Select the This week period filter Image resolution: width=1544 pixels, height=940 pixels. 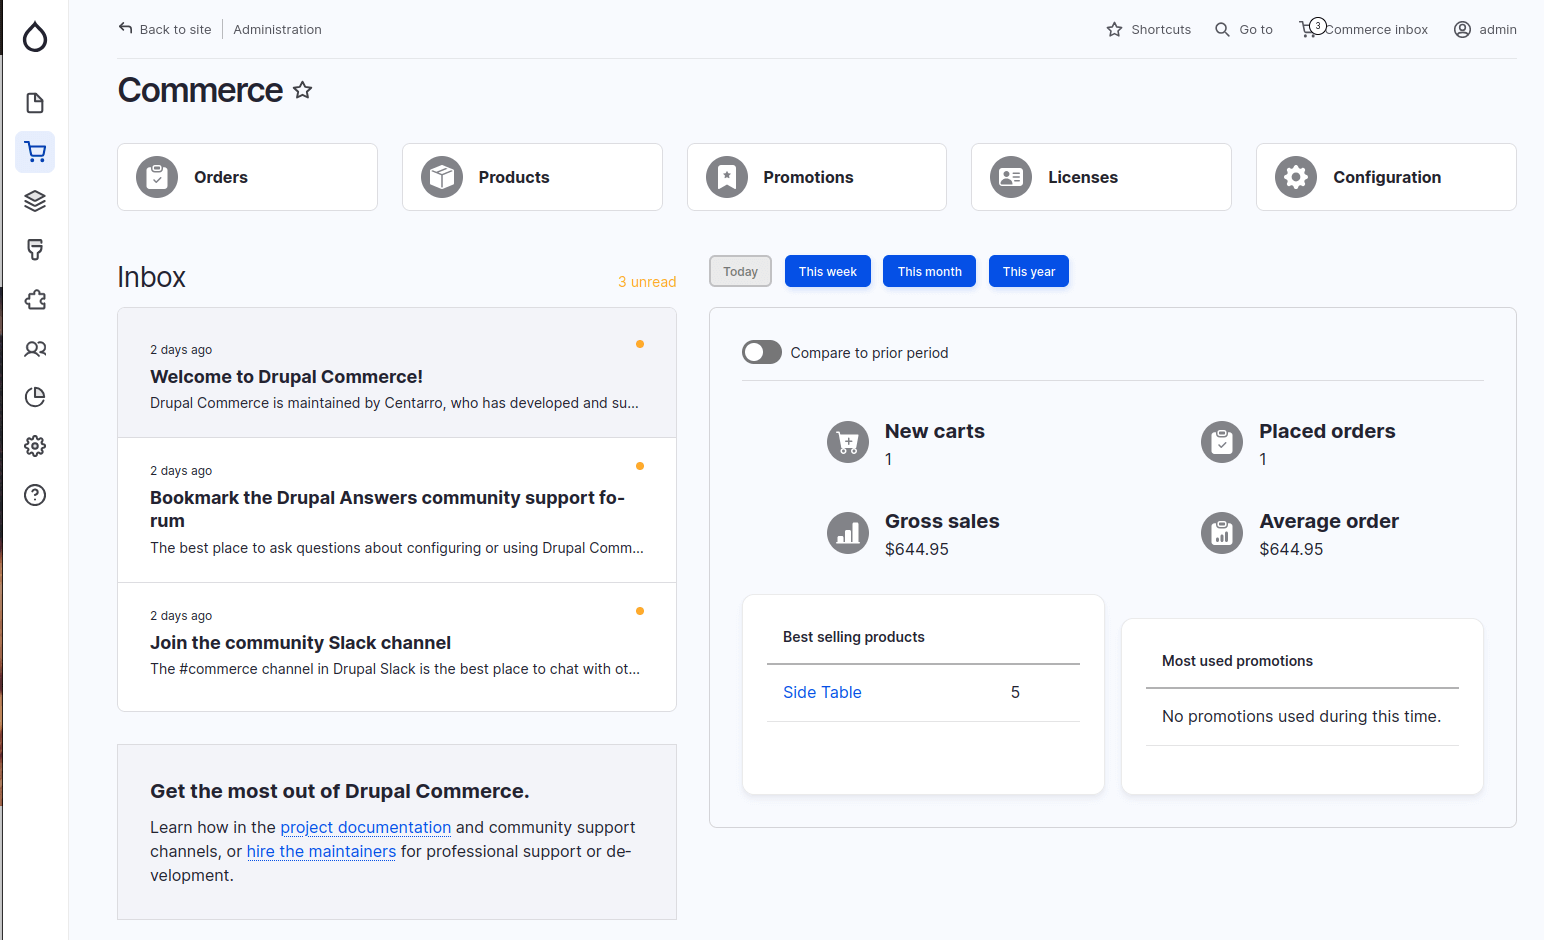point(828,271)
